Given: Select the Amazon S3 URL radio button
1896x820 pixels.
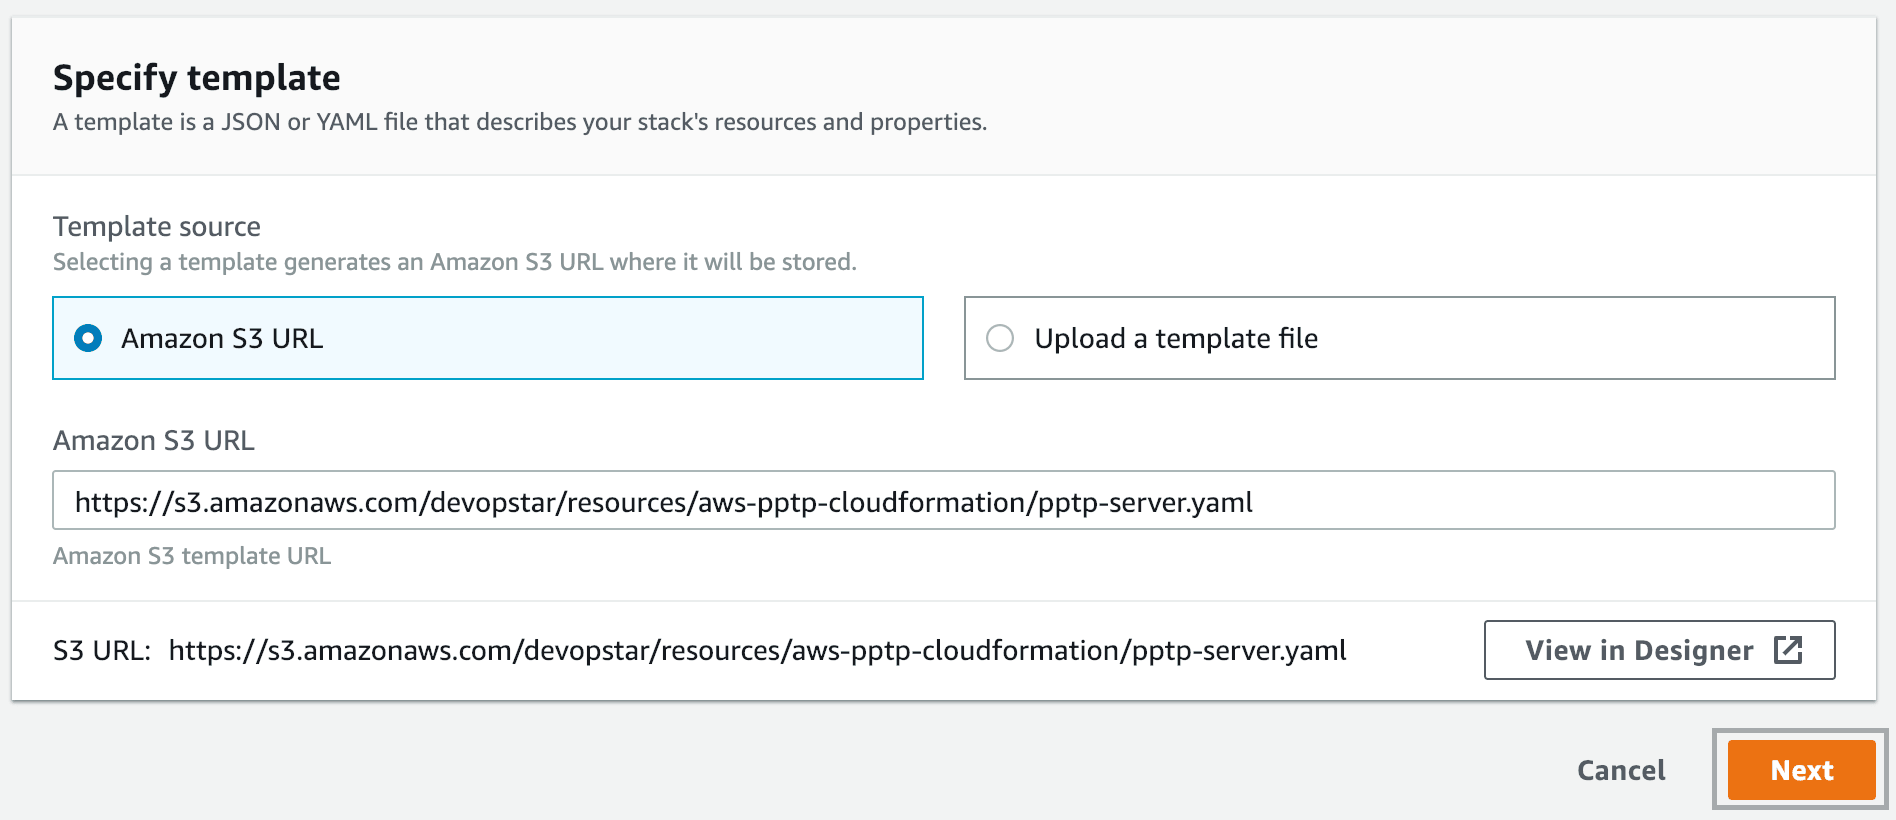Looking at the screenshot, I should click(x=88, y=338).
